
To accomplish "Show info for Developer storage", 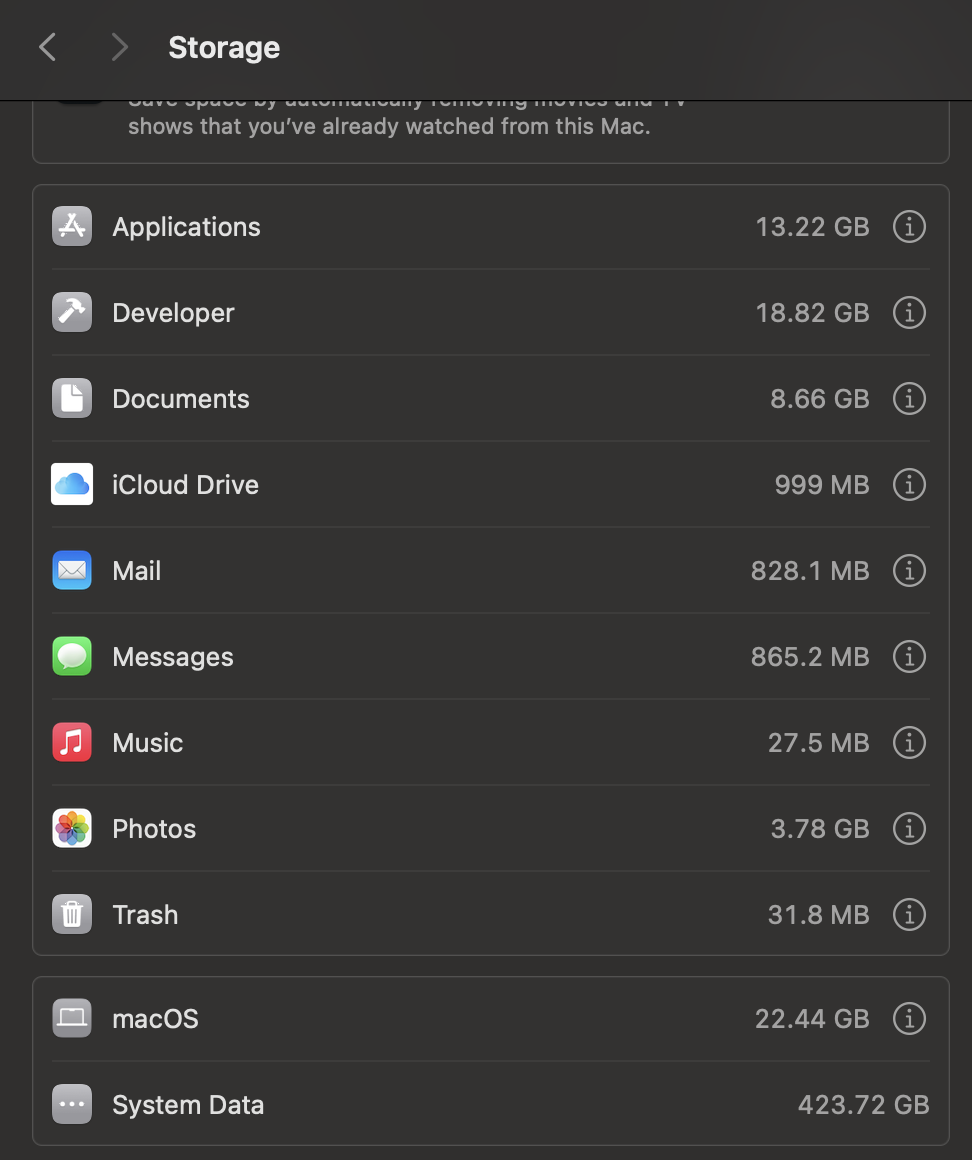I will (909, 313).
